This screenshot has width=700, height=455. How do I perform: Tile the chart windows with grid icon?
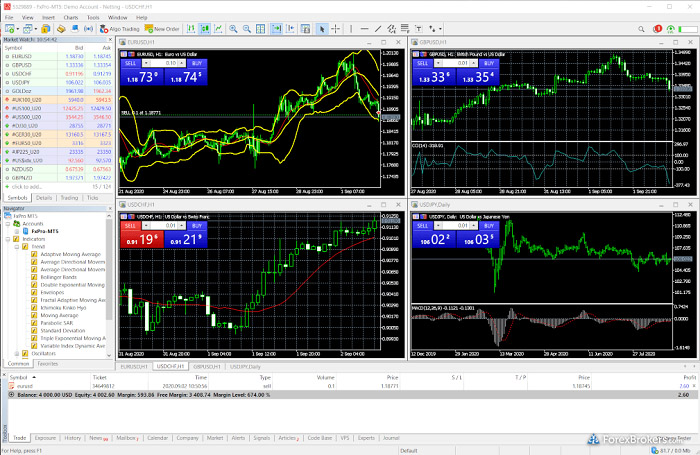[x=260, y=29]
